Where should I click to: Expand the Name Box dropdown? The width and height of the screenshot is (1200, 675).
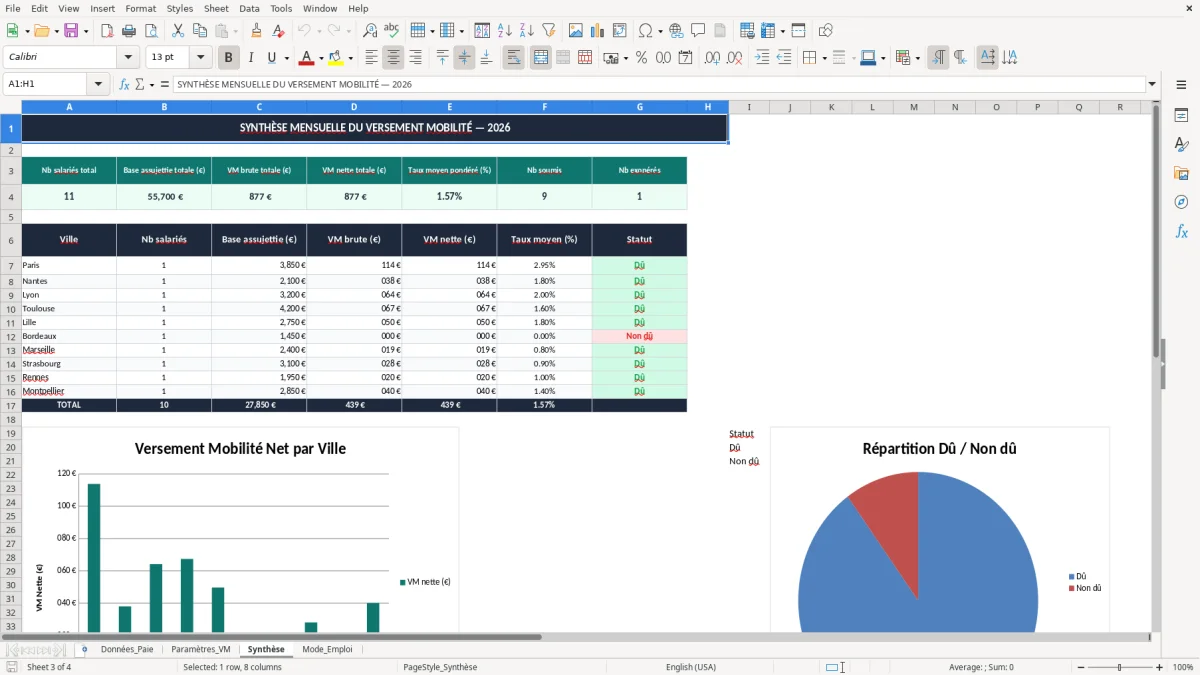coord(99,85)
